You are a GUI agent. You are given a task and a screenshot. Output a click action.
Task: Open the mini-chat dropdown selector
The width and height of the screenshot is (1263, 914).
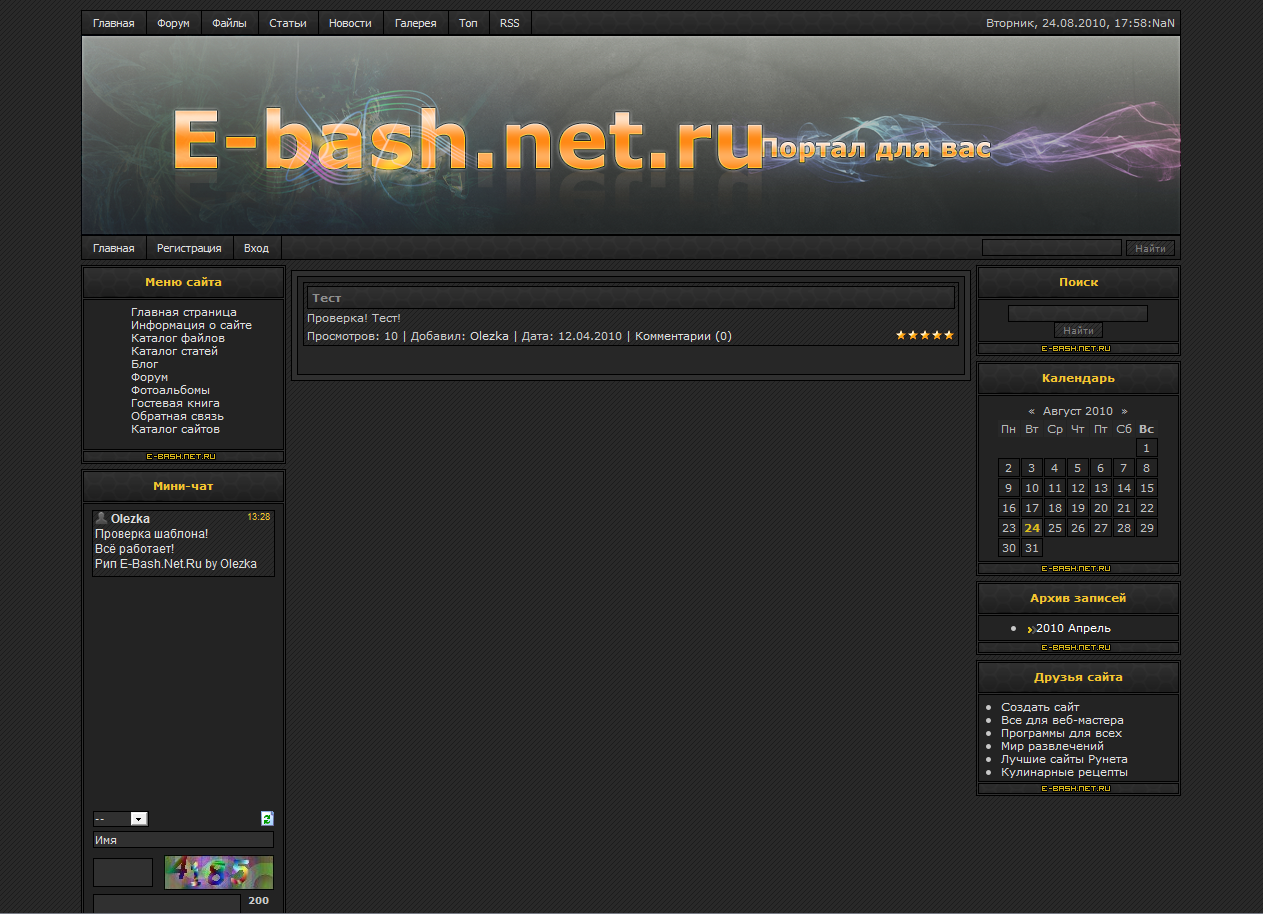click(x=121, y=818)
